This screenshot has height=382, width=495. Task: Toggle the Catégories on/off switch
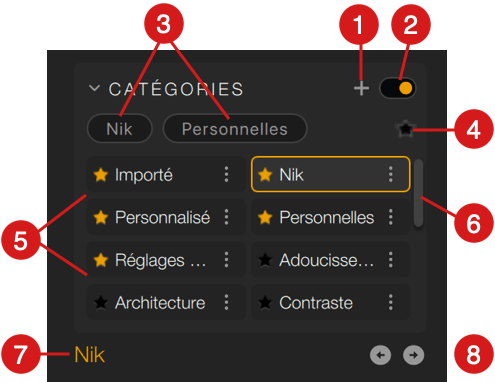pyautogui.click(x=397, y=88)
